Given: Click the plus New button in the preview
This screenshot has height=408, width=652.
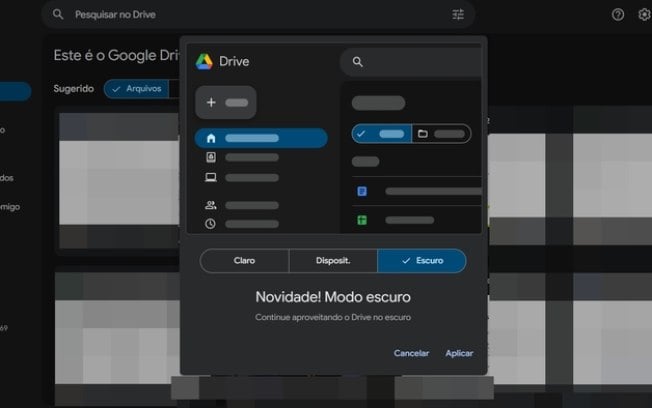Looking at the screenshot, I should (226, 102).
